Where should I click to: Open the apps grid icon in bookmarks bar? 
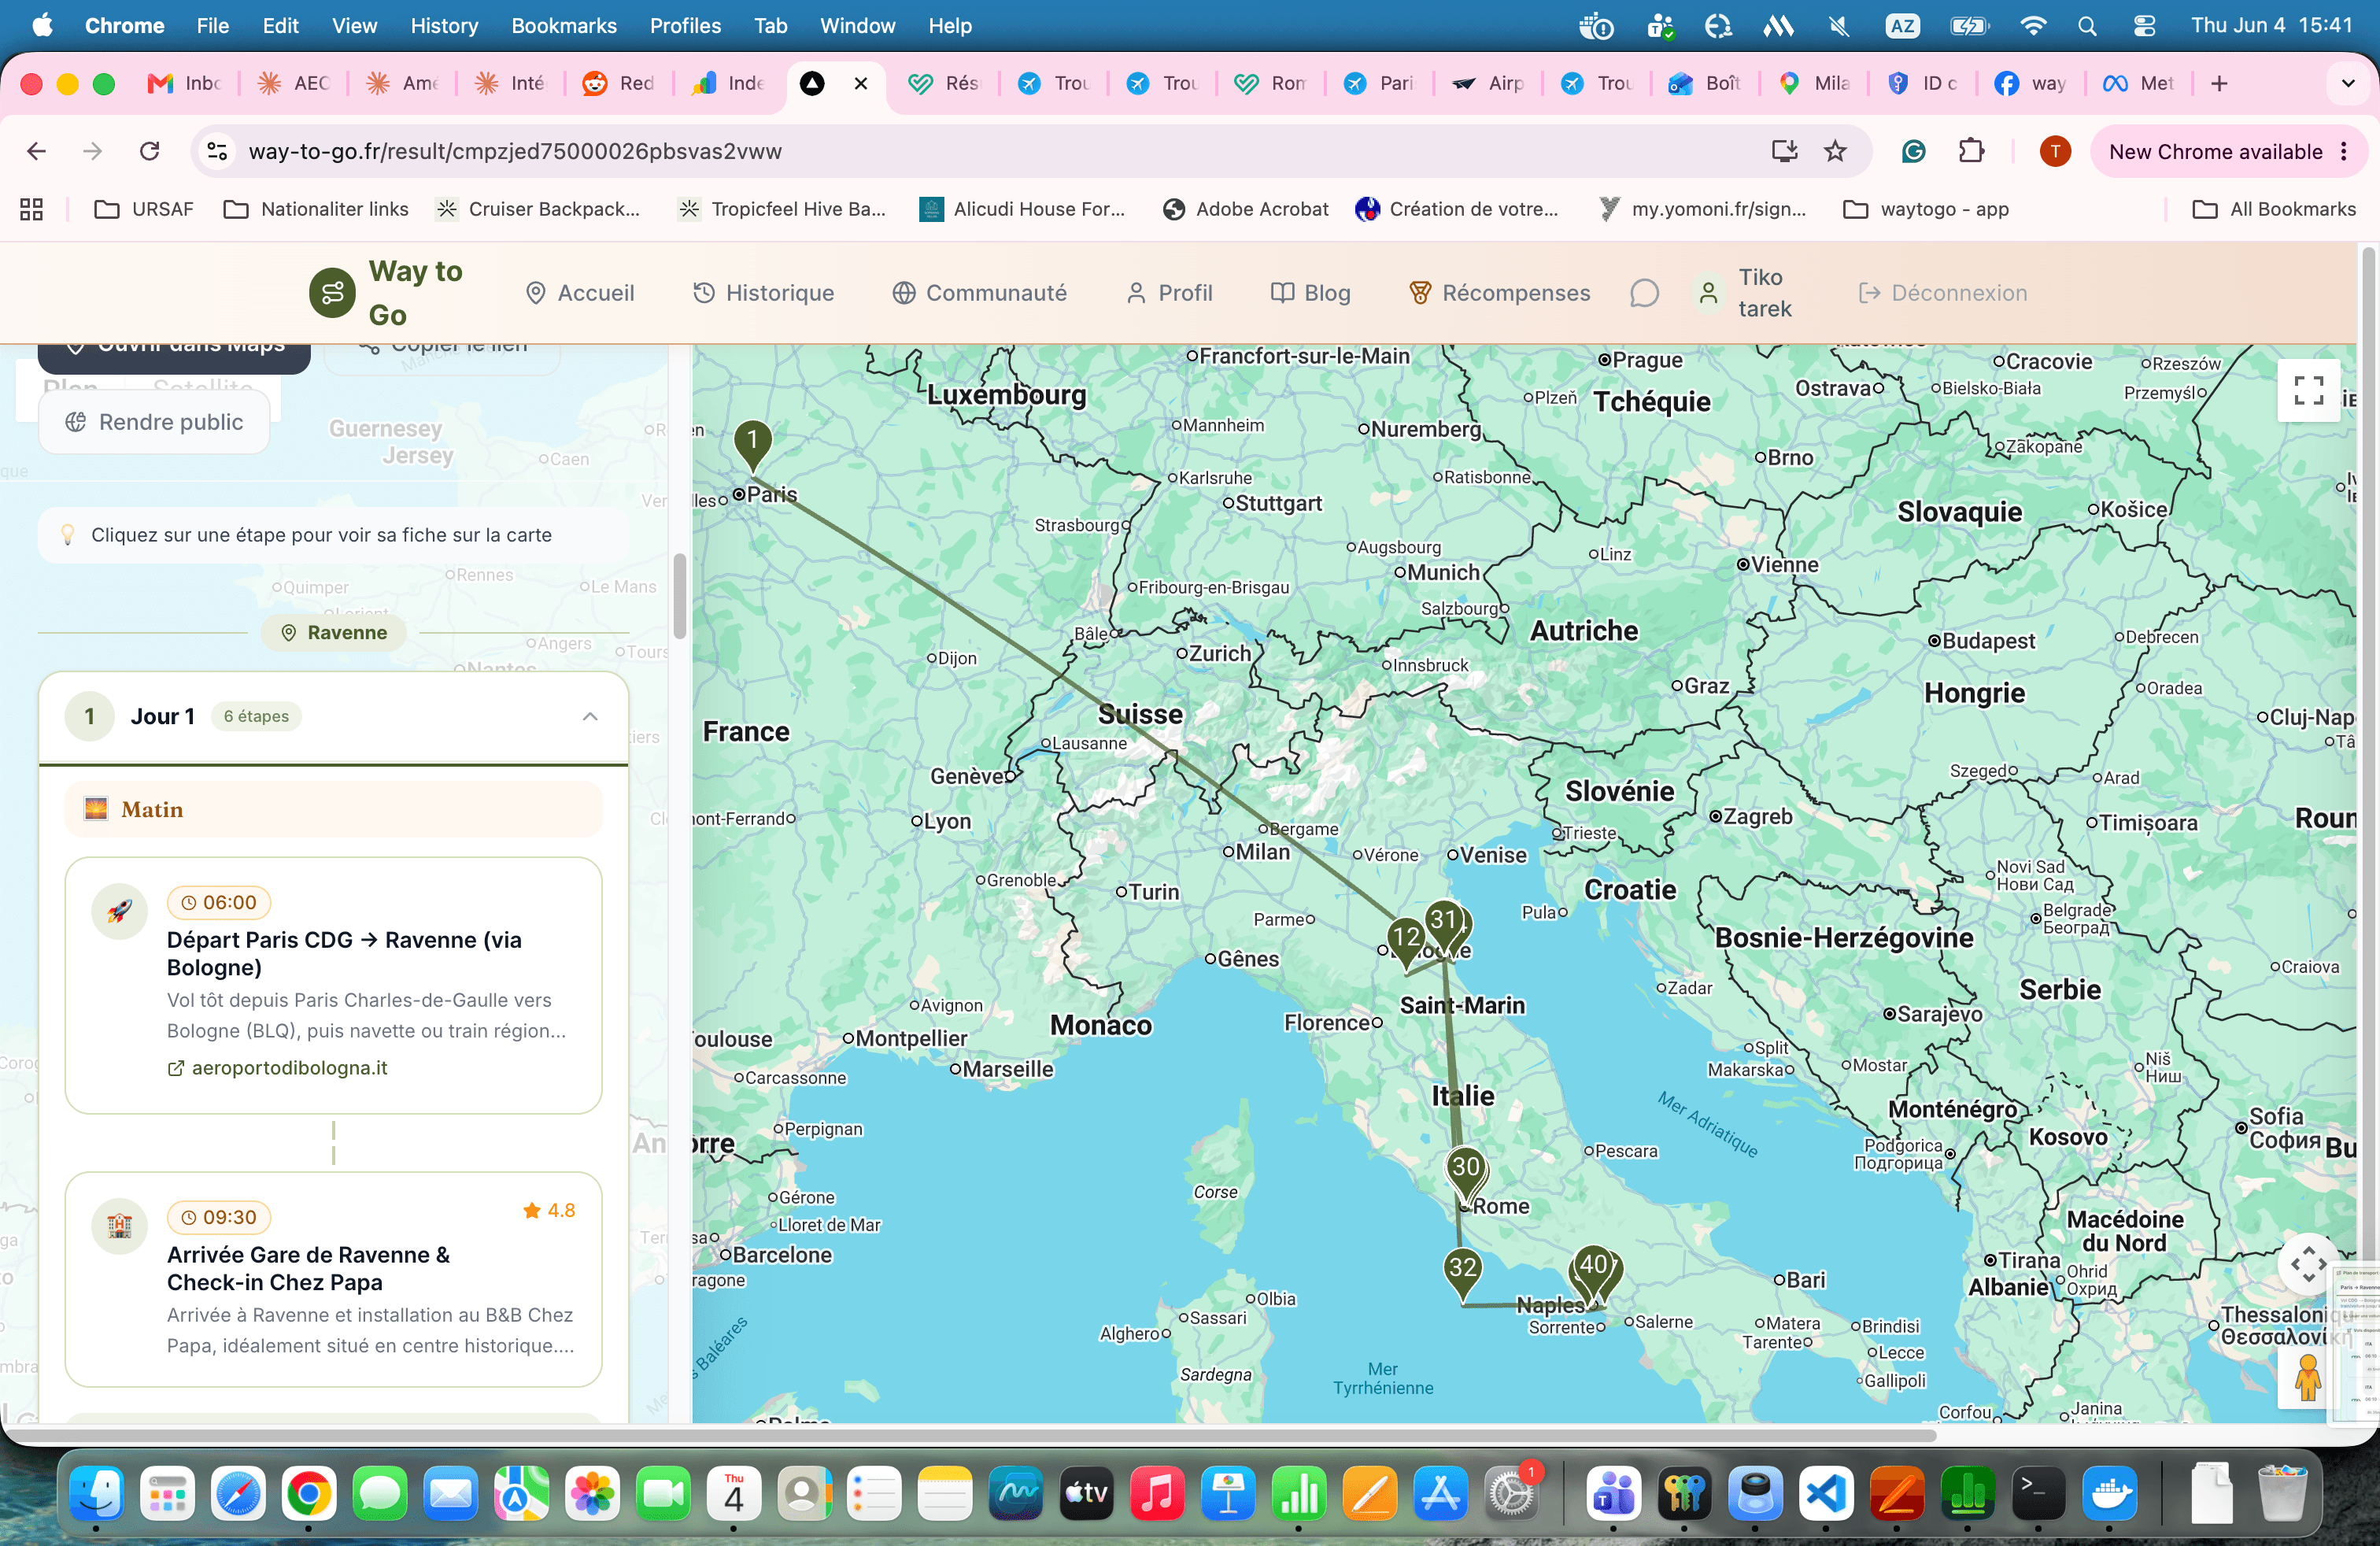pyautogui.click(x=31, y=209)
